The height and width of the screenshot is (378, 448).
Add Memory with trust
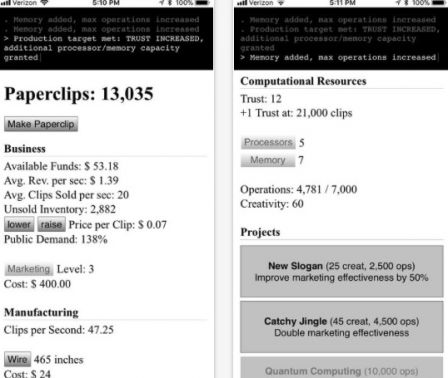pos(268,160)
